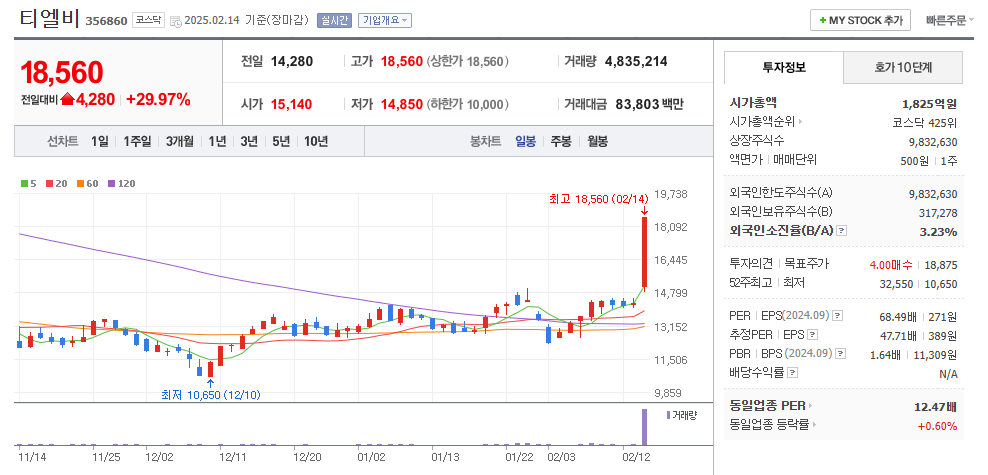Click the orange 60-day moving average swatch
The width and height of the screenshot is (988, 475).
[x=81, y=184]
